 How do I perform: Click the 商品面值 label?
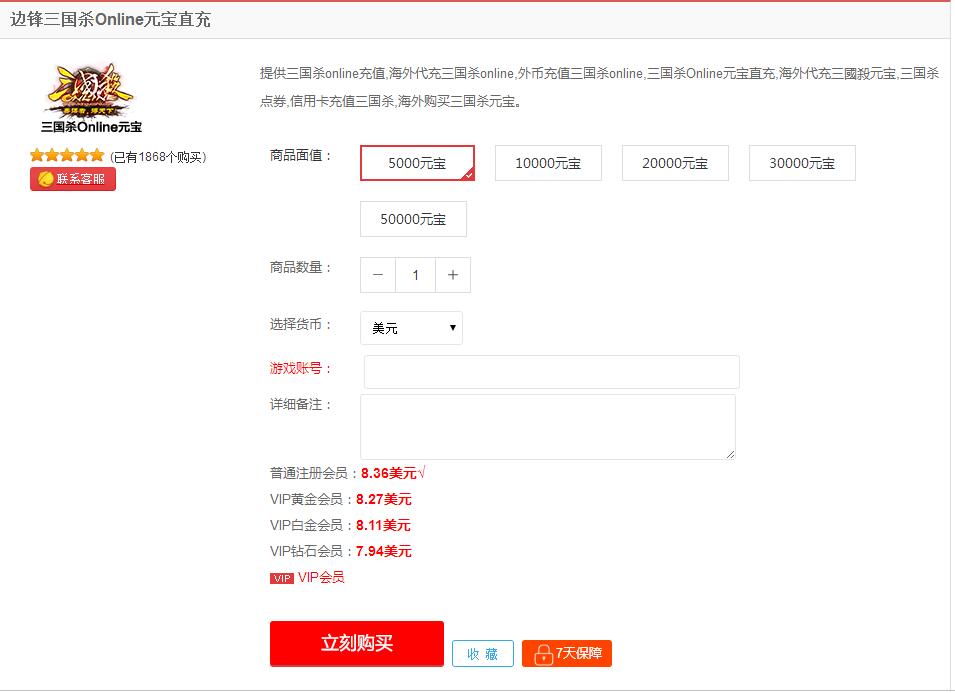[x=300, y=156]
